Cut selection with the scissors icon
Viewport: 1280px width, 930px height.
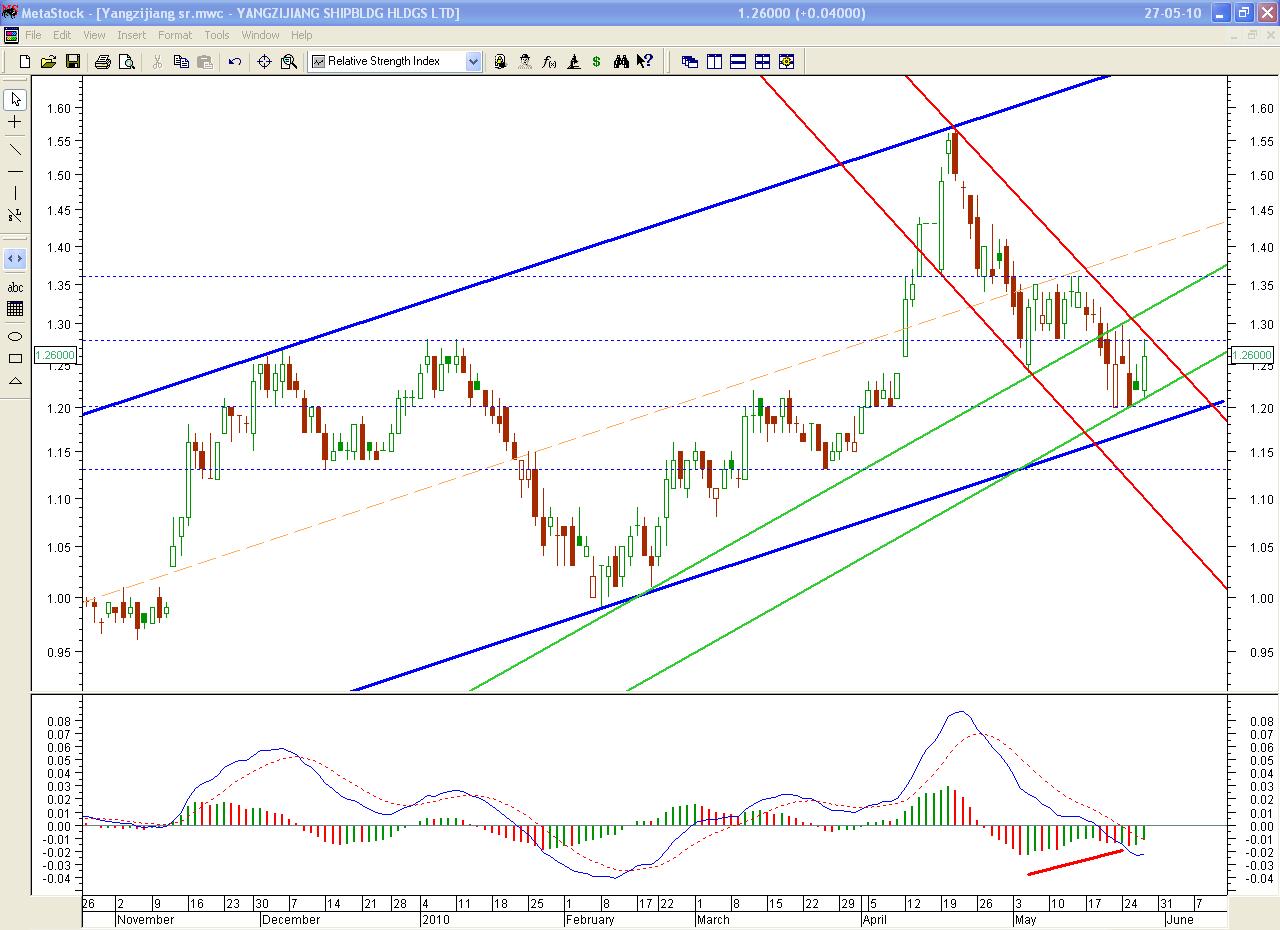[x=157, y=62]
